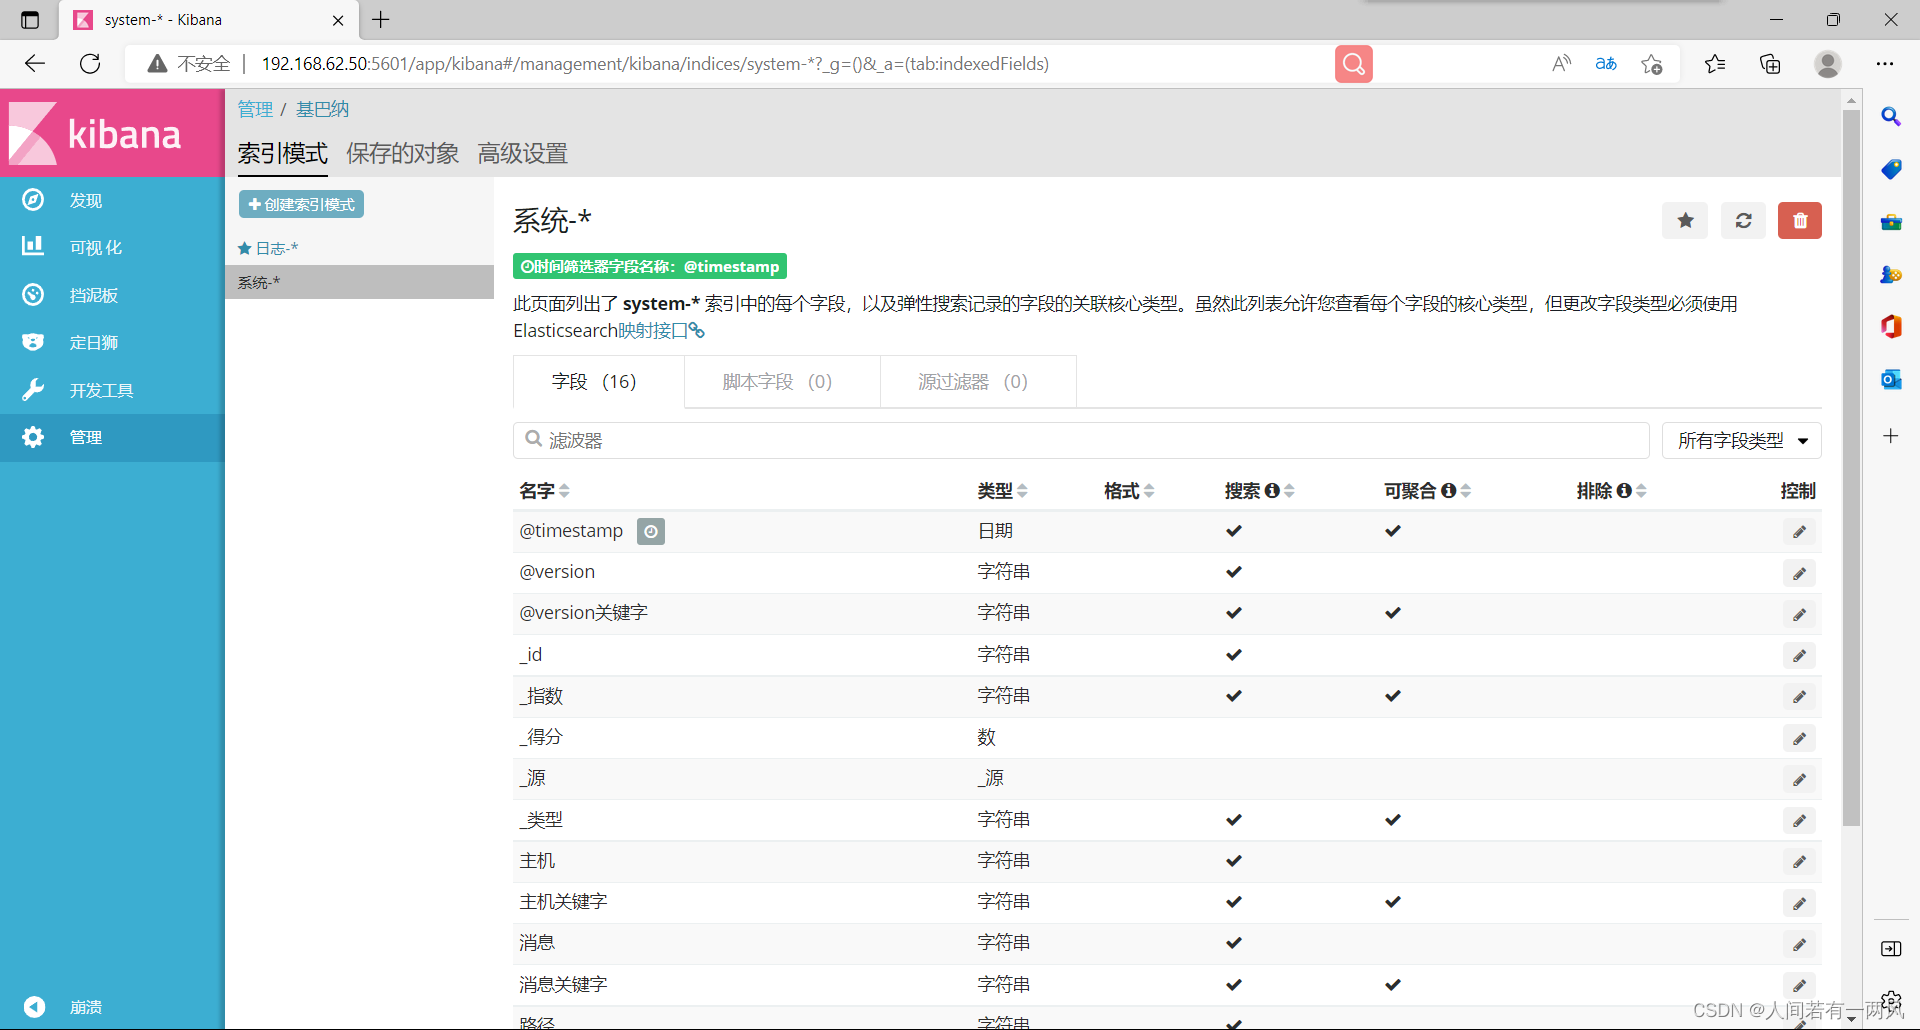Delete index pattern with red trash icon
Viewport: 1920px width, 1030px height.
pyautogui.click(x=1800, y=221)
